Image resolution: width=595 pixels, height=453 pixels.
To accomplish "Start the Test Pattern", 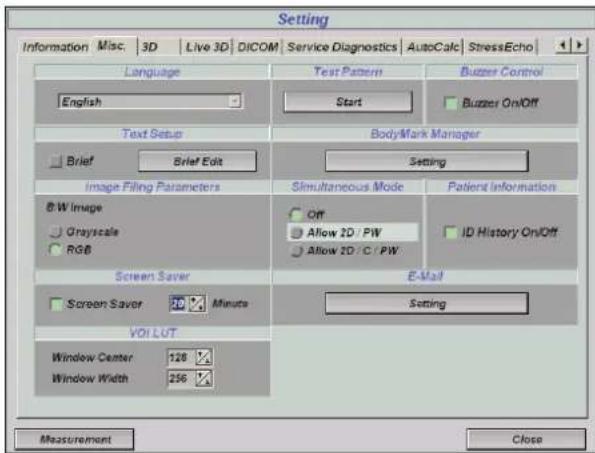I will click(348, 102).
